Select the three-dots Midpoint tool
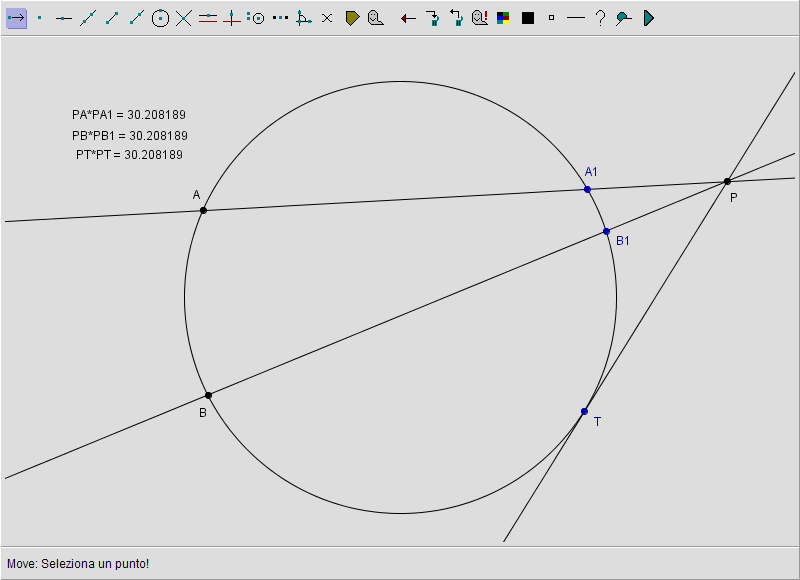Screen dimensions: 800x580 (280, 18)
